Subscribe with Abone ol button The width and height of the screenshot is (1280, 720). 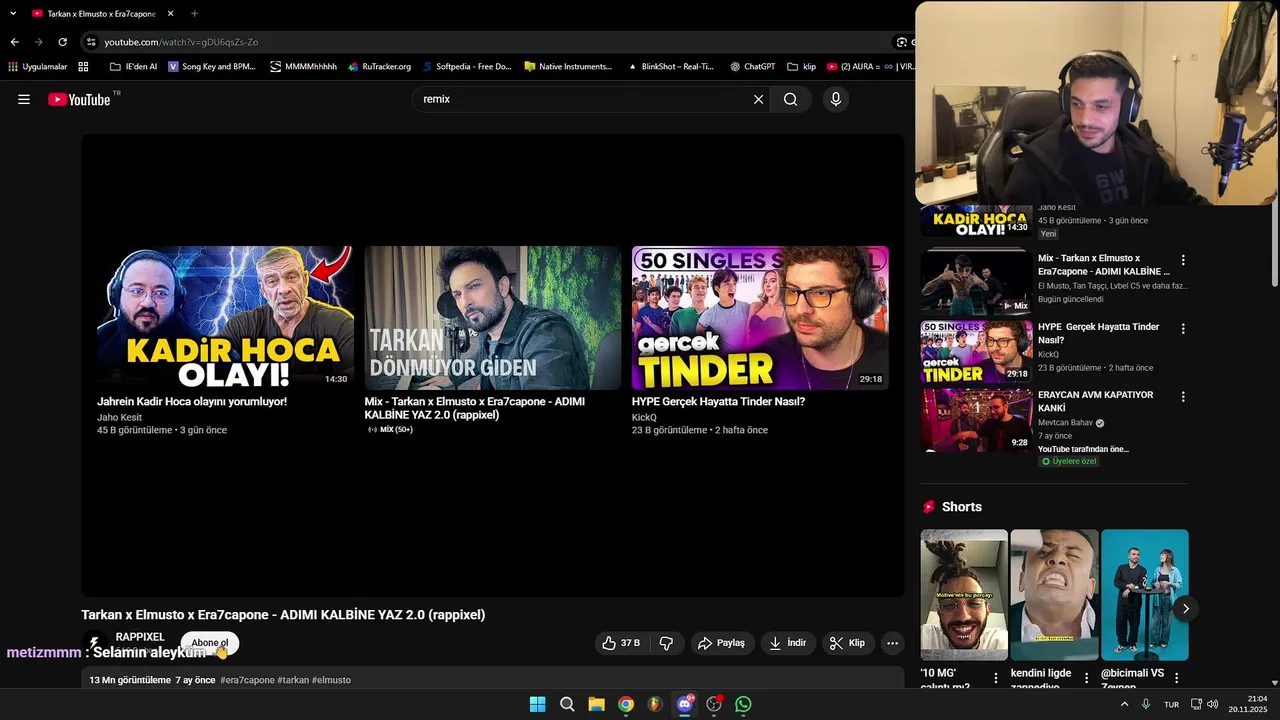click(x=210, y=643)
